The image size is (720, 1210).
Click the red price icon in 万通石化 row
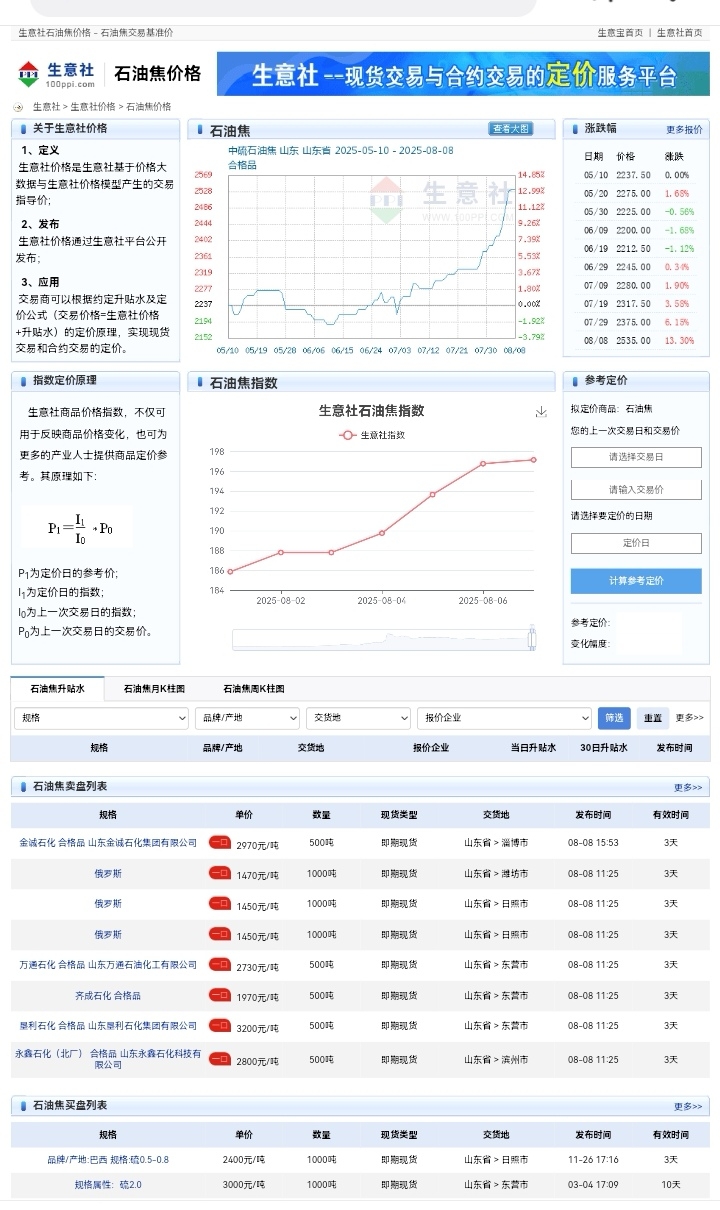tap(219, 965)
